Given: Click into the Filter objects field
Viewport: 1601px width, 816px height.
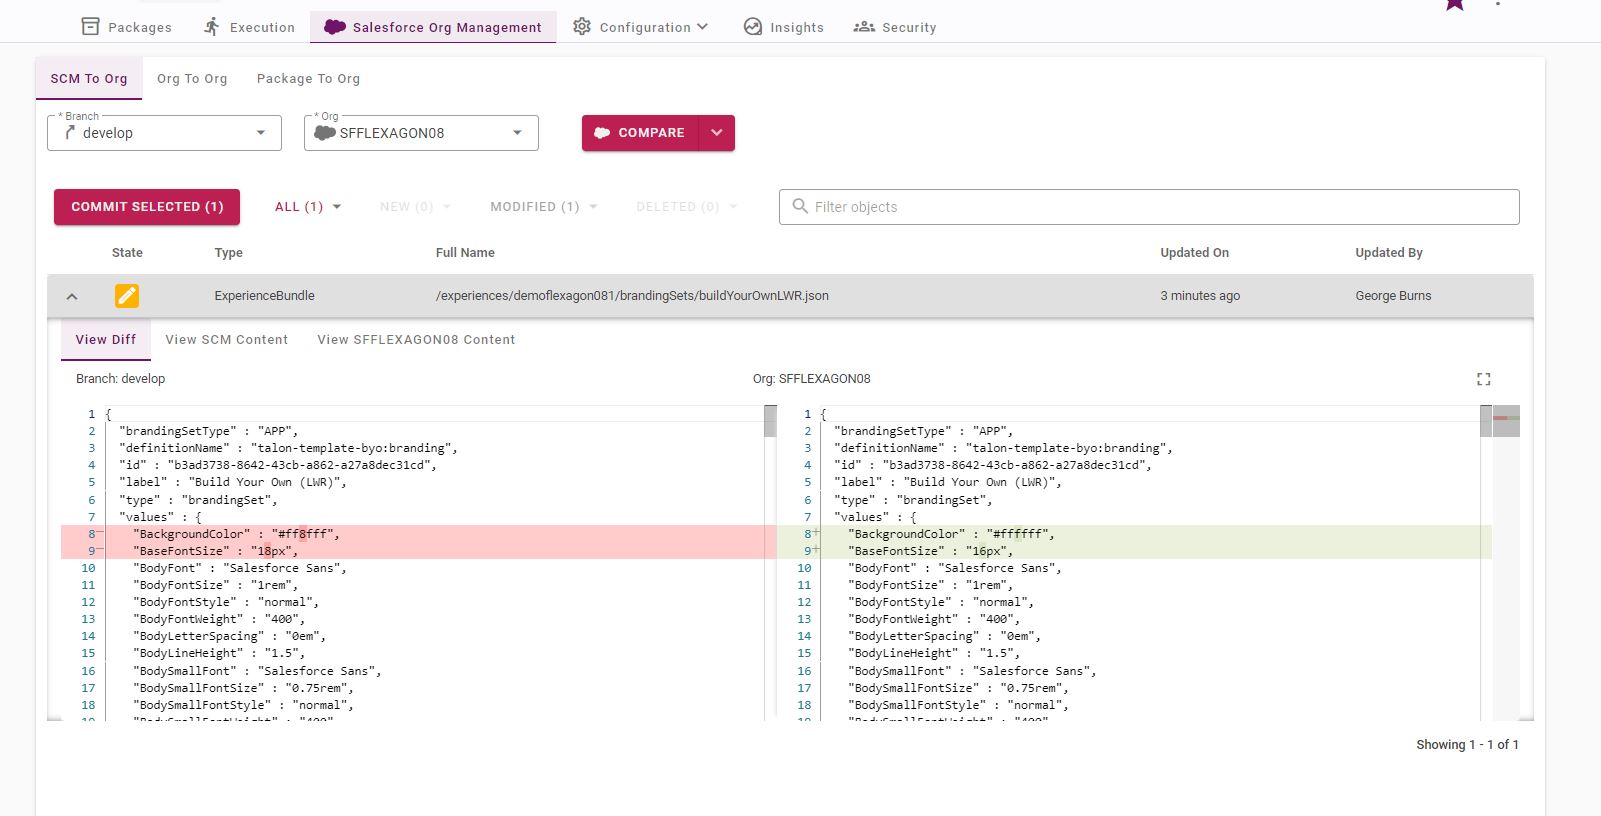Looking at the screenshot, I should tap(1149, 207).
